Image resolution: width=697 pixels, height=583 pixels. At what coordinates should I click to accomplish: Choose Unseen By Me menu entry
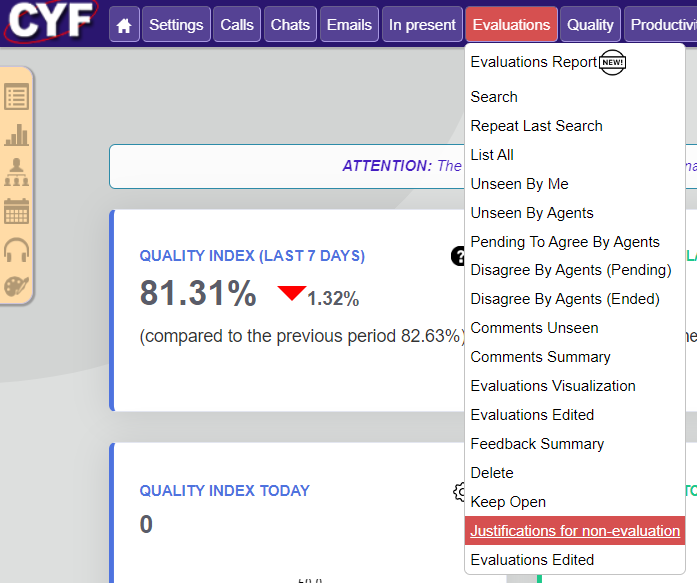pyautogui.click(x=519, y=184)
